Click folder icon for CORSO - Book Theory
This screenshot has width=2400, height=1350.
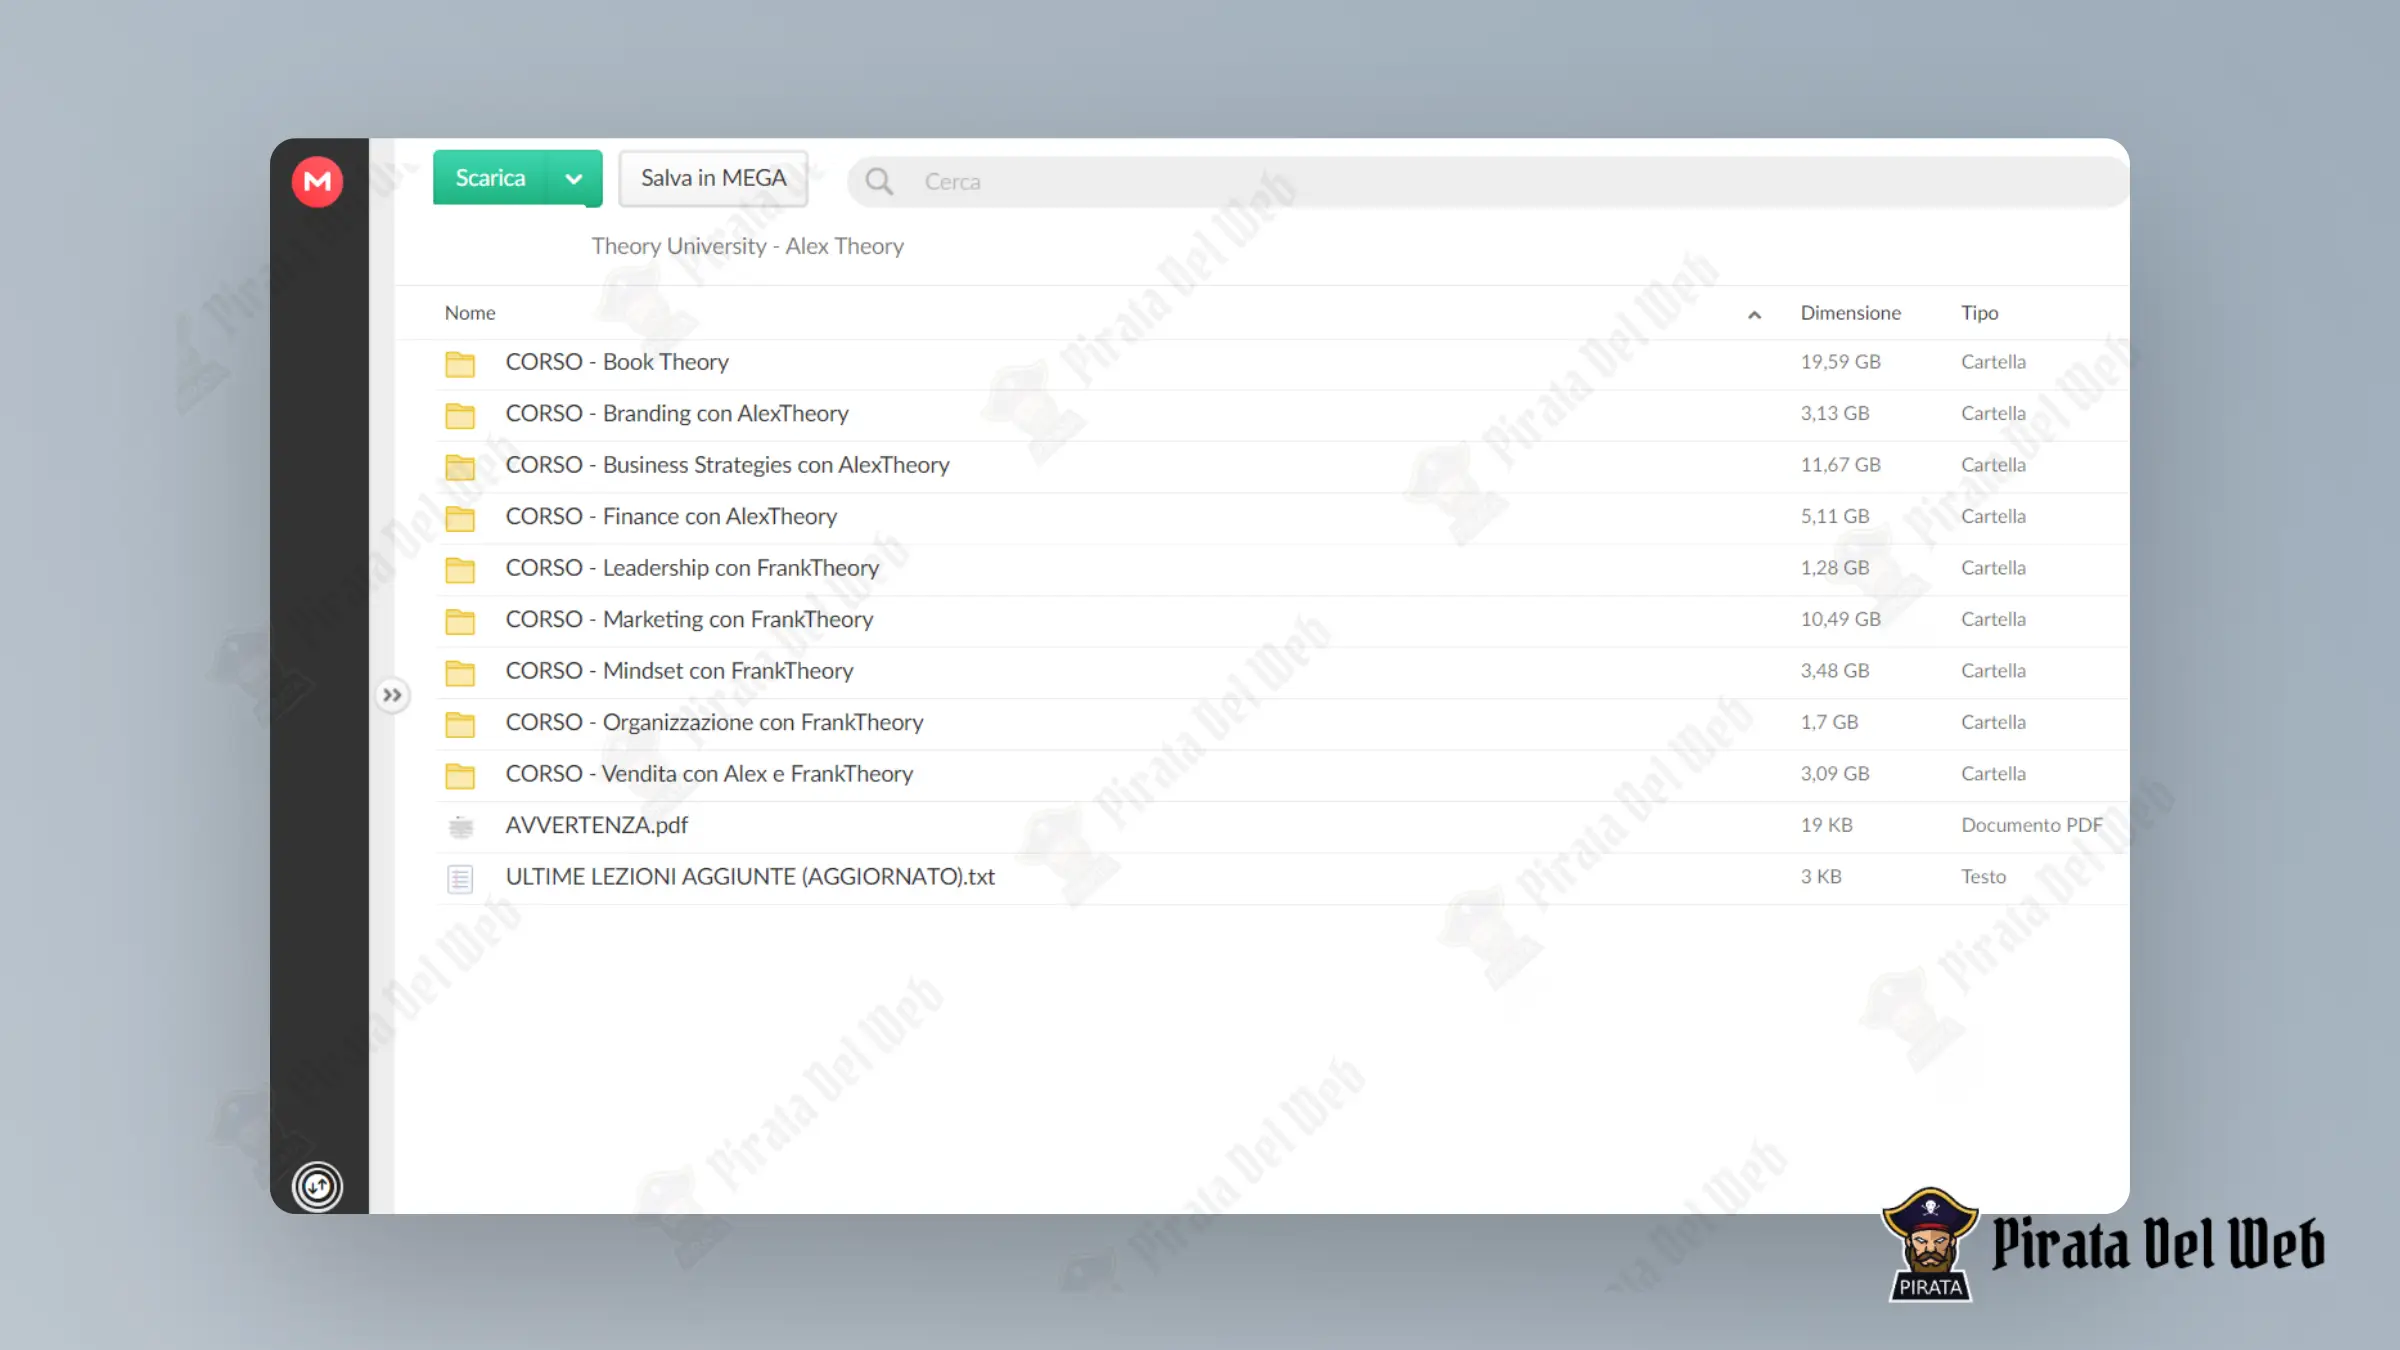click(x=460, y=364)
